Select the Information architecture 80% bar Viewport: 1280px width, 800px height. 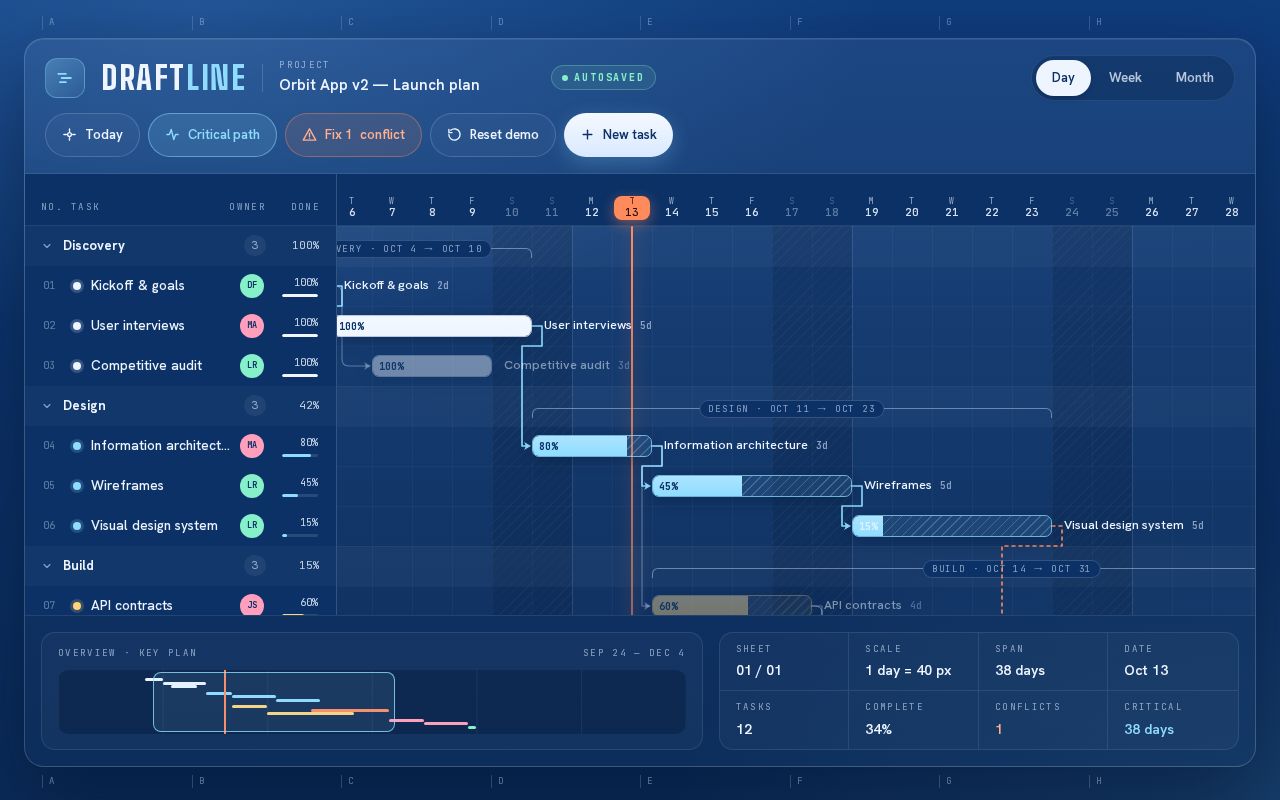pos(592,446)
